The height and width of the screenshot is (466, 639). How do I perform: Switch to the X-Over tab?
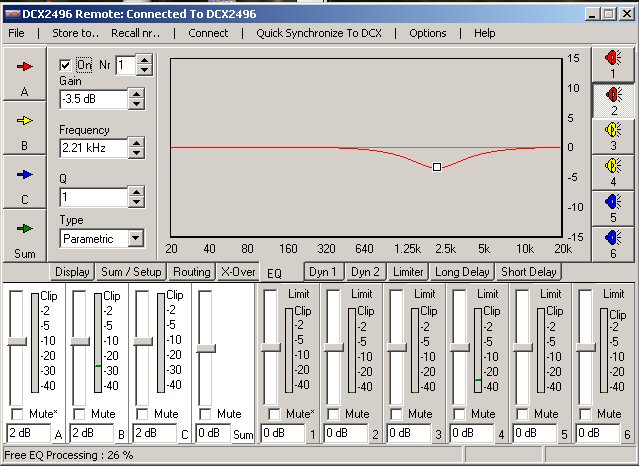238,272
